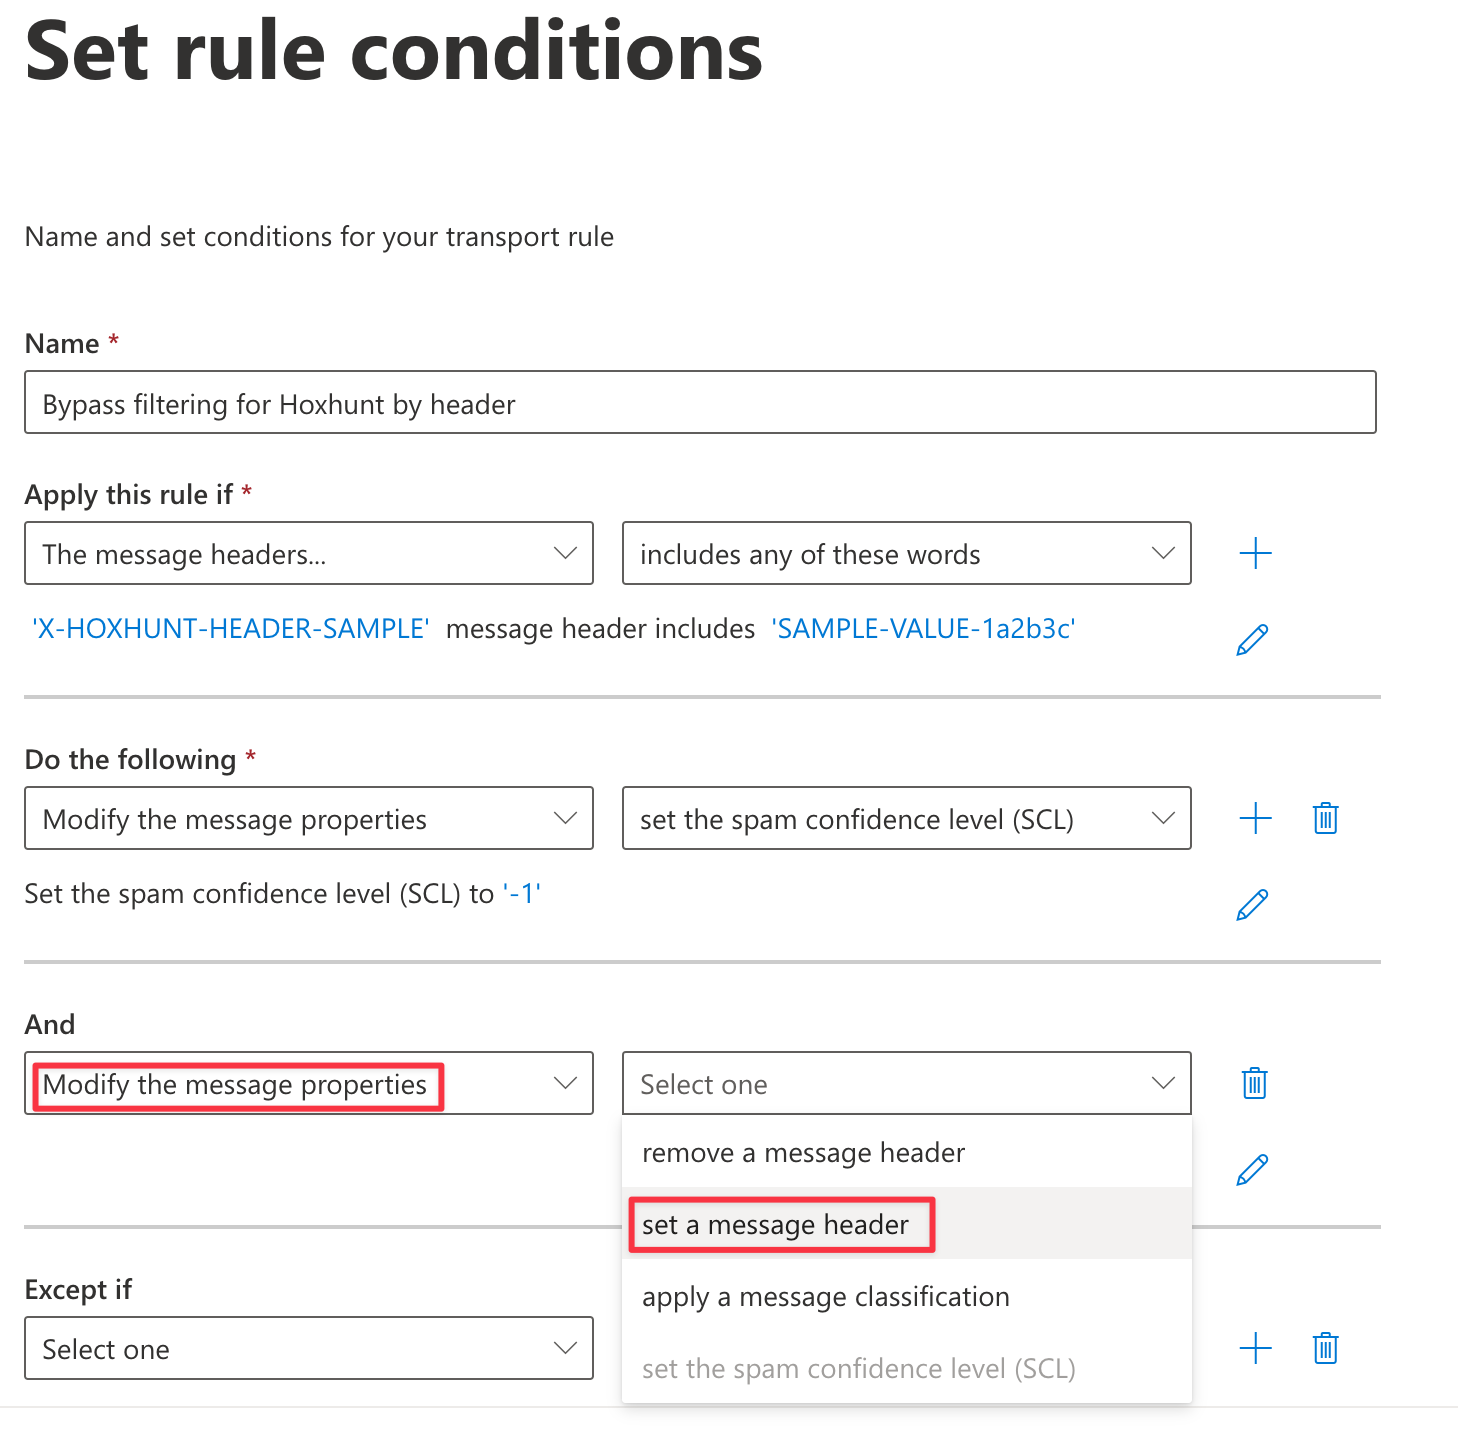Open the 'Except if' Select one dropdown
This screenshot has height=1438, width=1458.
[x=309, y=1348]
